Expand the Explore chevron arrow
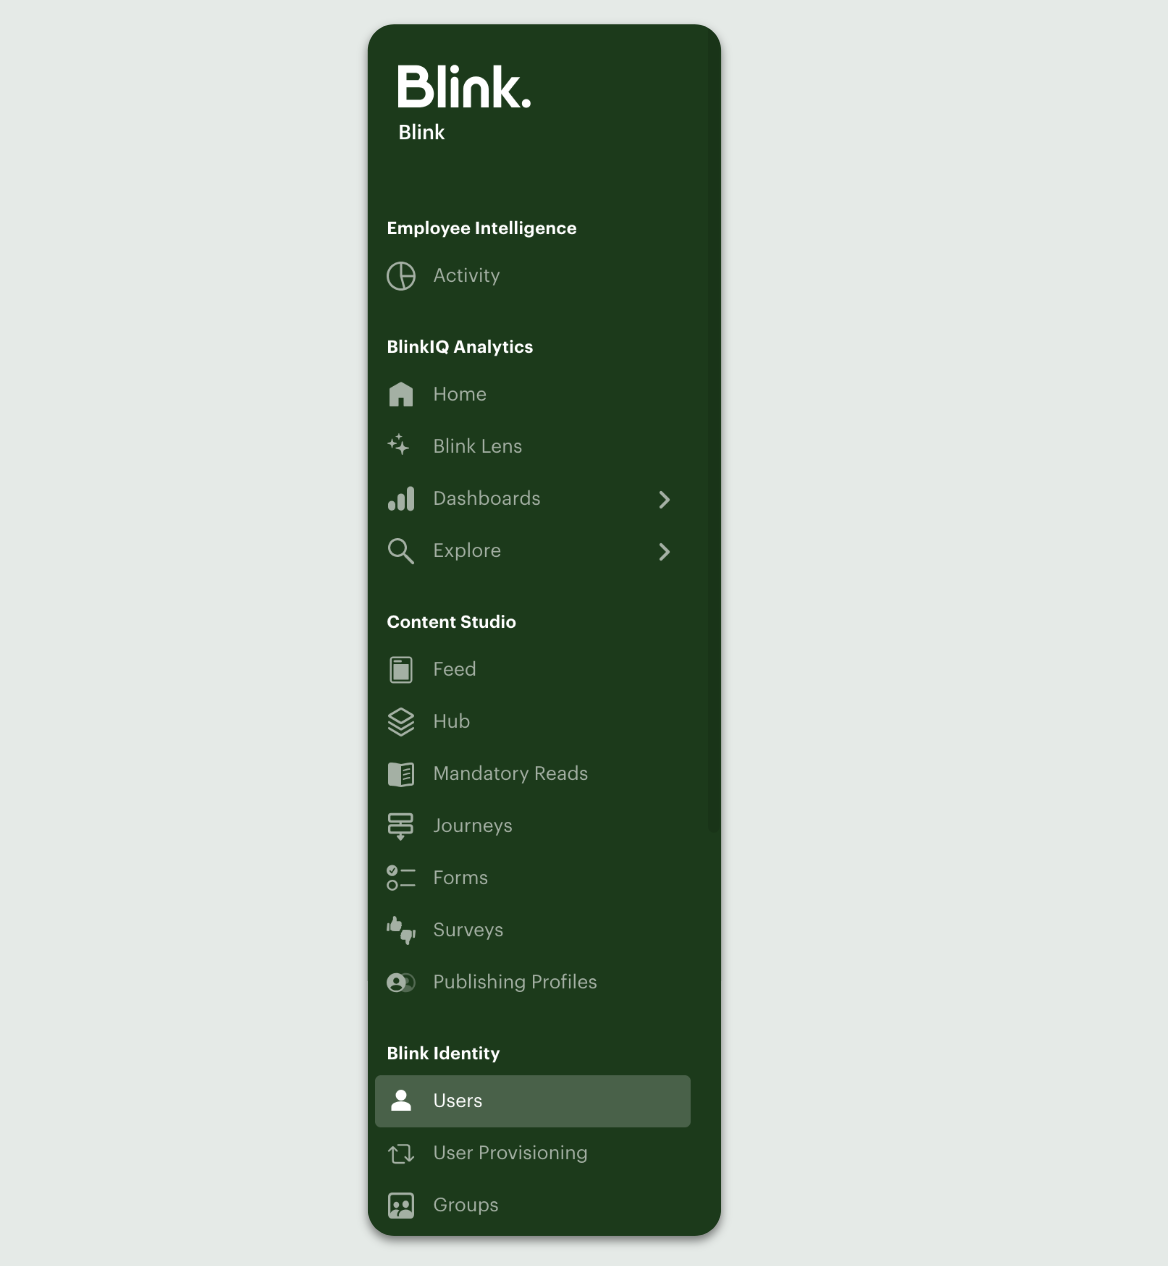The height and width of the screenshot is (1266, 1168). point(664,551)
